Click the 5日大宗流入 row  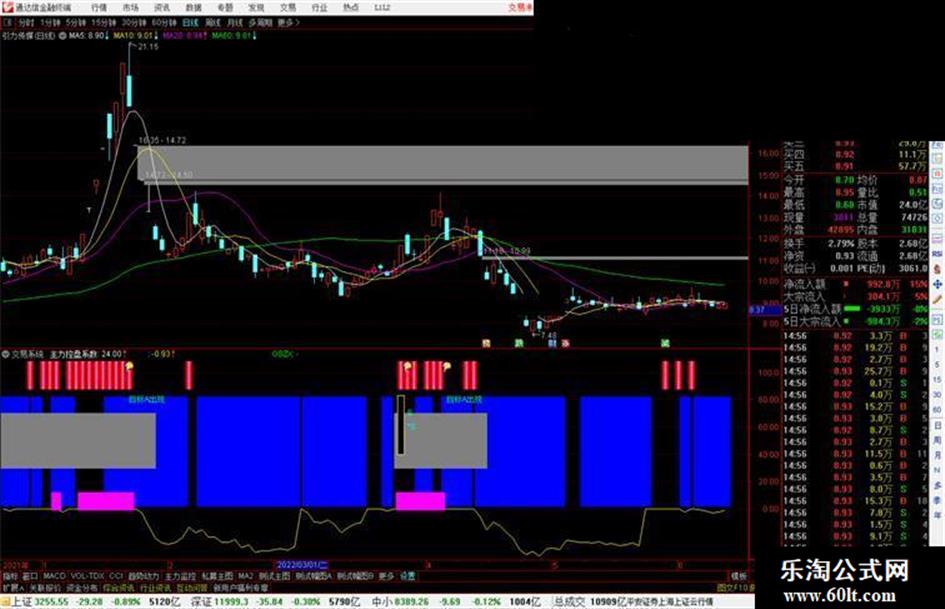(x=856, y=321)
